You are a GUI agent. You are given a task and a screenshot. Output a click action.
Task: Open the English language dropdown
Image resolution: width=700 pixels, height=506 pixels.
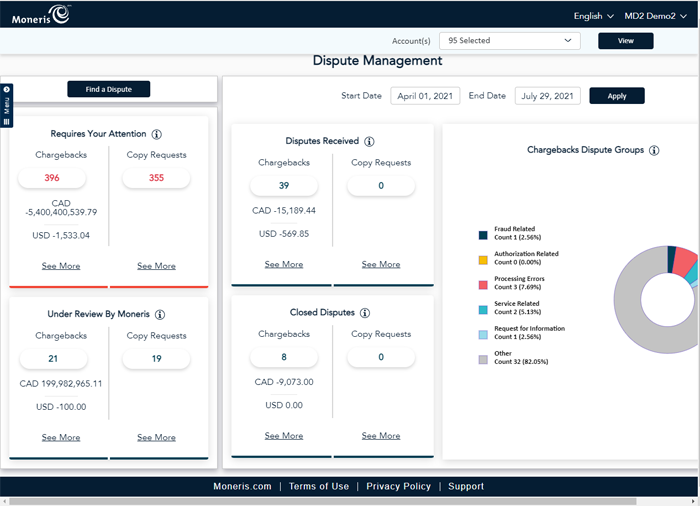click(594, 16)
